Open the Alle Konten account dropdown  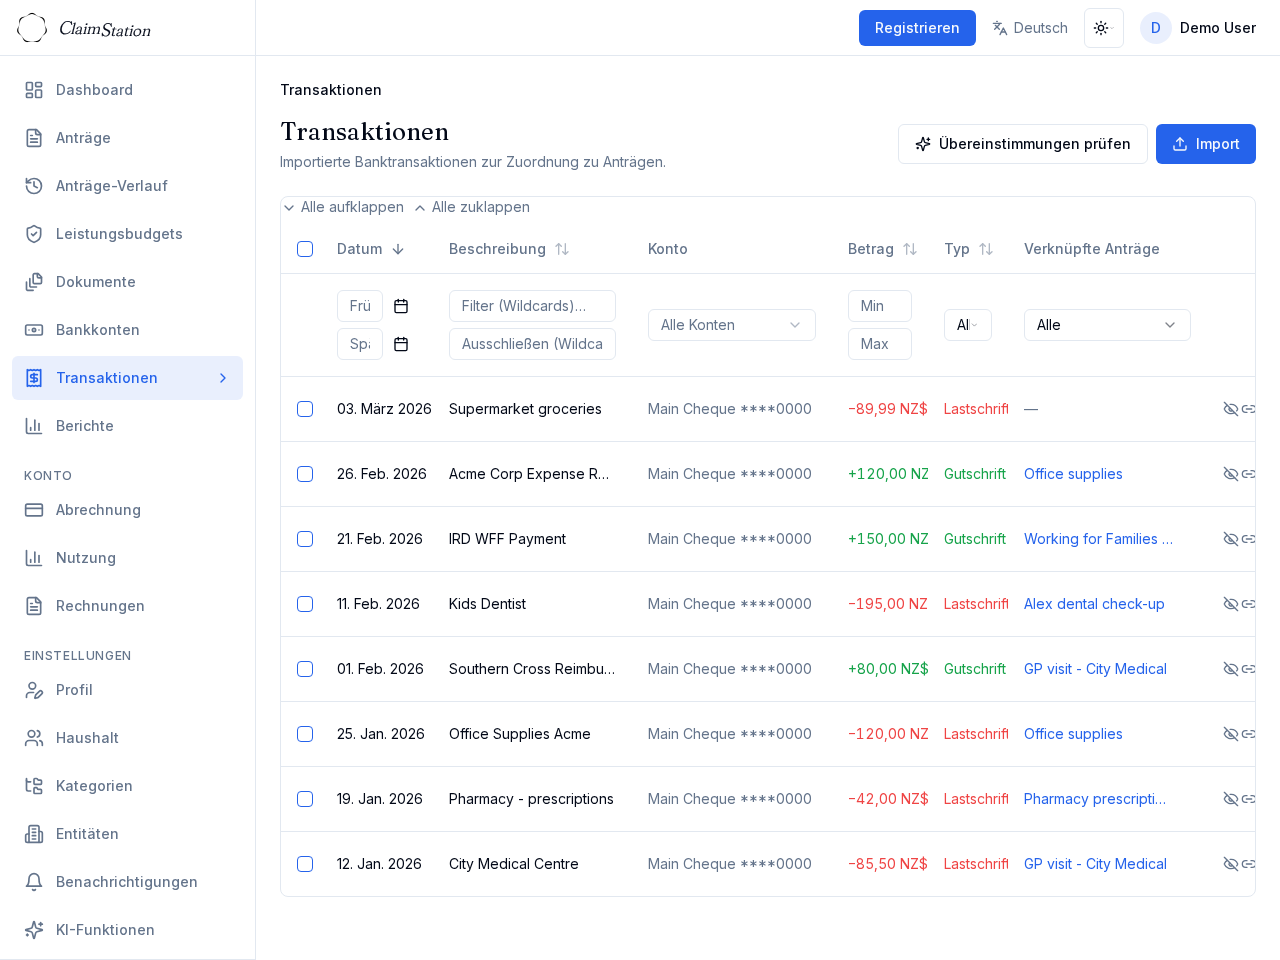(x=731, y=325)
